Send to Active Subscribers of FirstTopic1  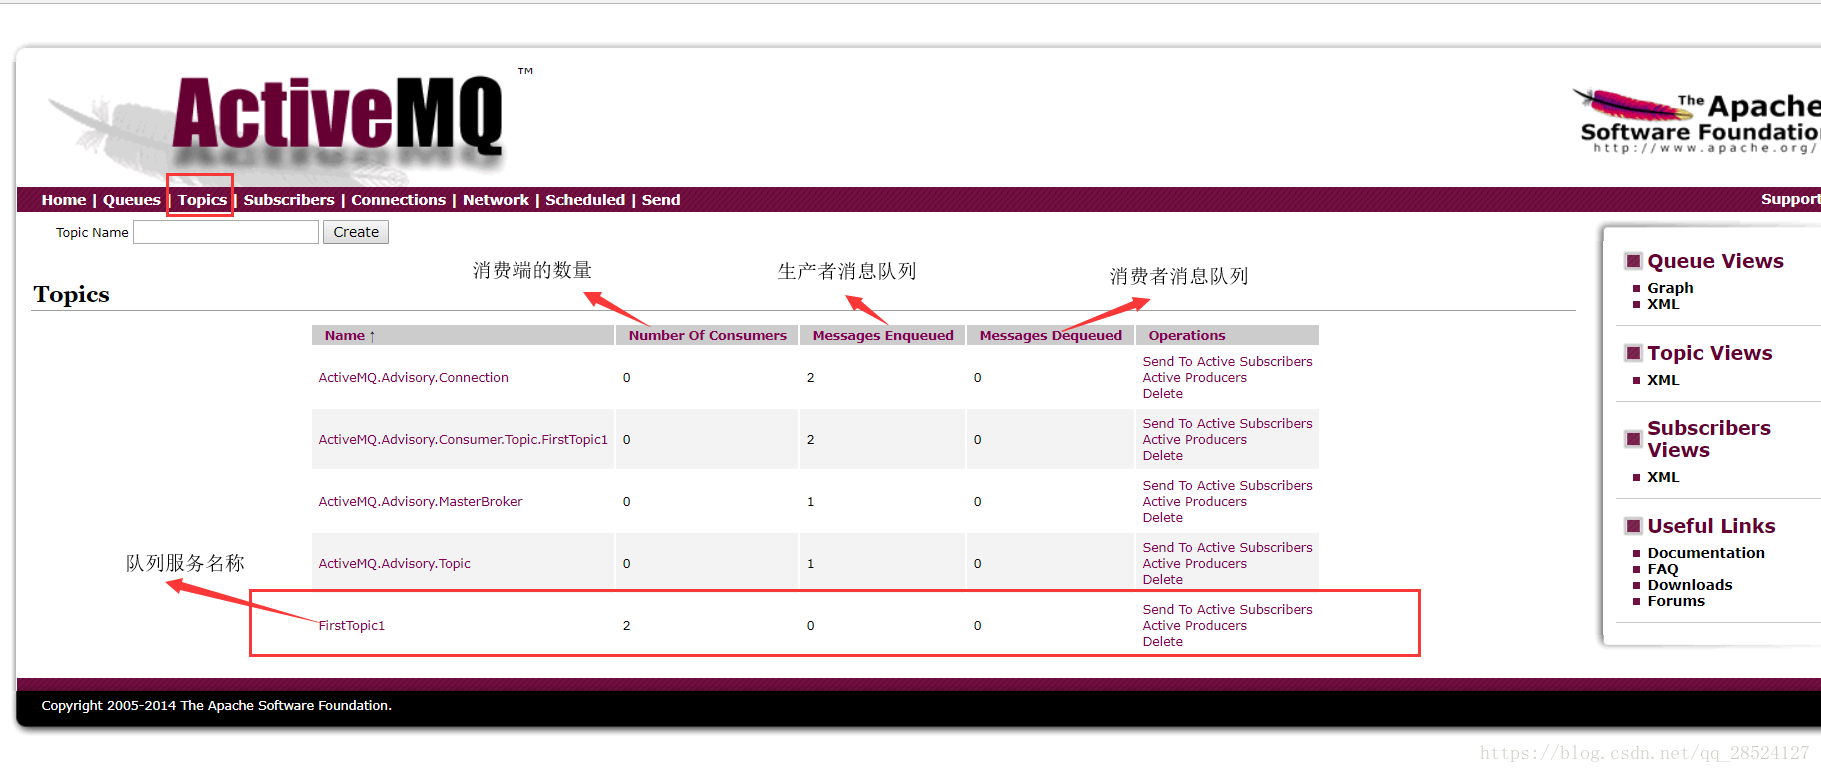[x=1227, y=610]
